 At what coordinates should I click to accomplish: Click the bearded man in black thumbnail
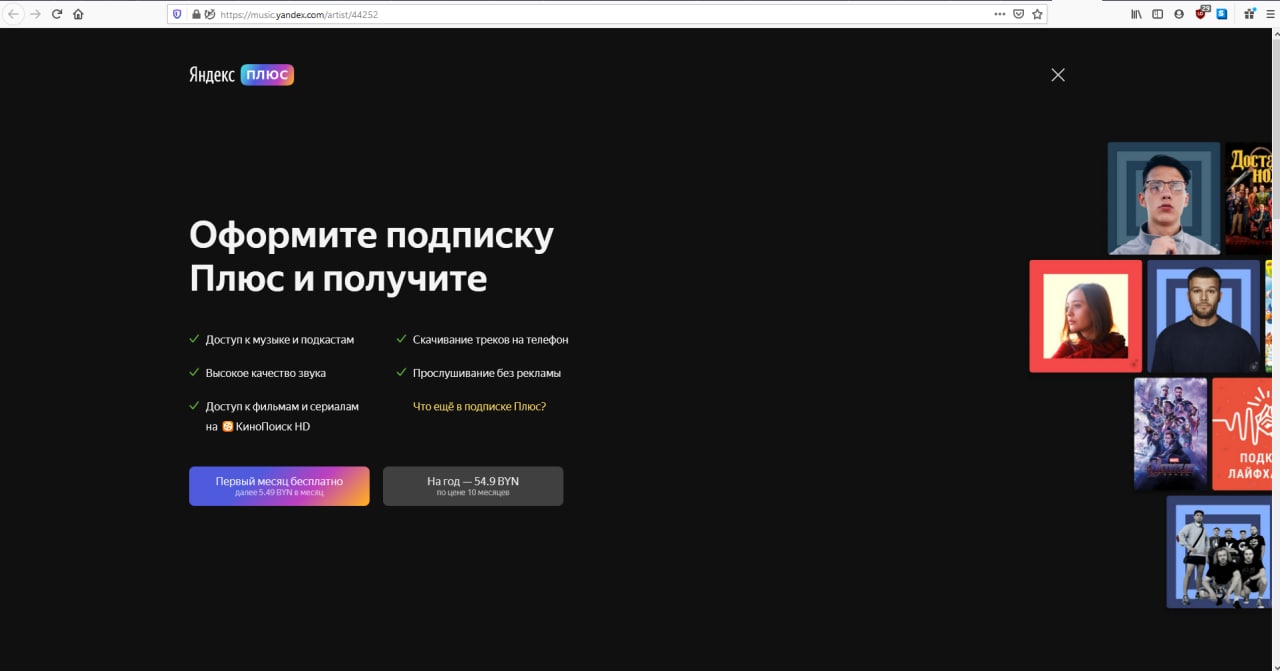[x=1204, y=316]
